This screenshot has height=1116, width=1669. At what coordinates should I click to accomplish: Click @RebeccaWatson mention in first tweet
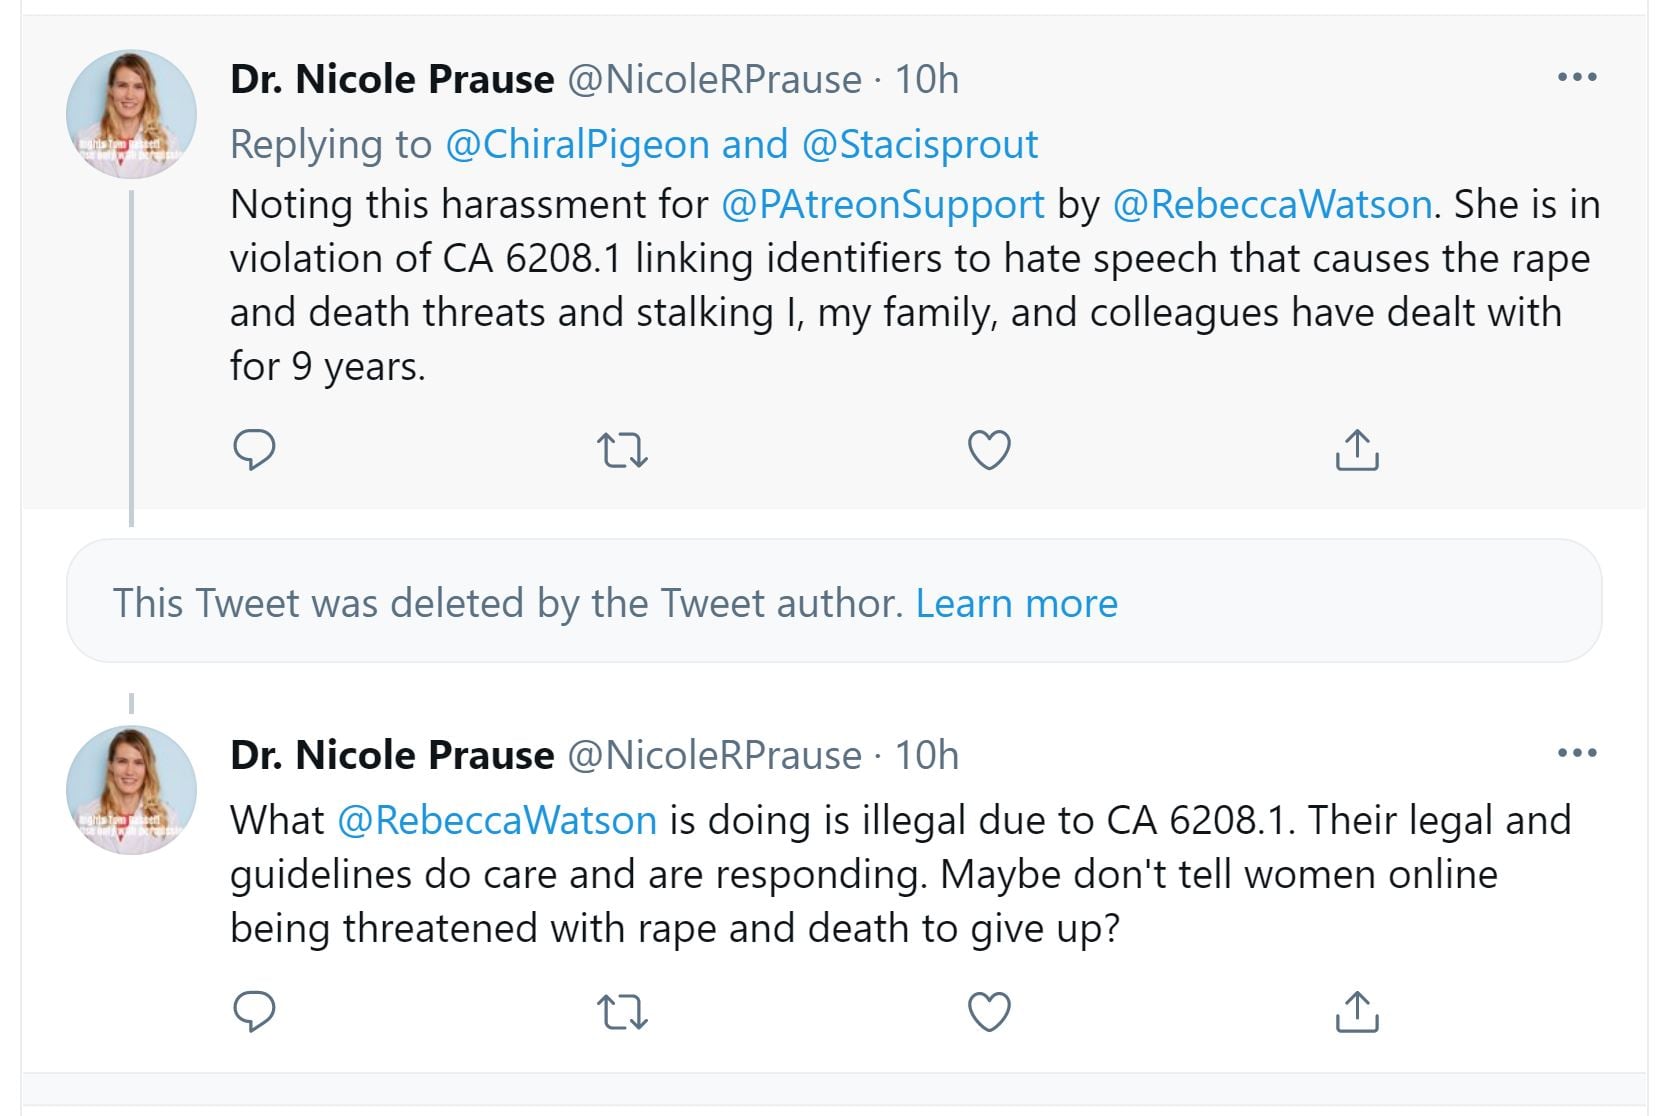1272,205
